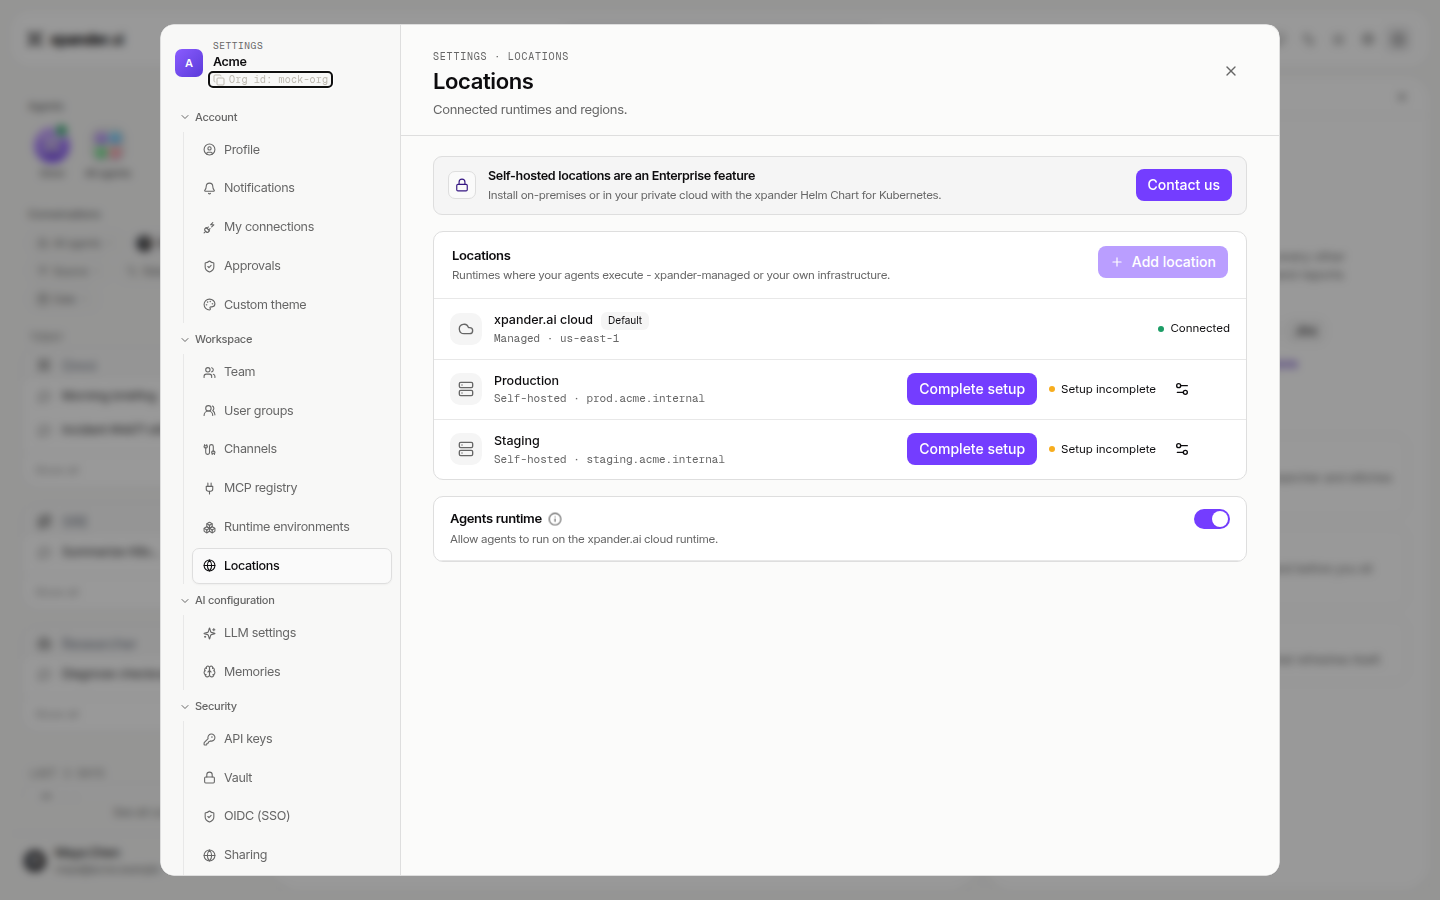1440x900 pixels.
Task: Click the server icon for Production location
Action: pos(466,389)
